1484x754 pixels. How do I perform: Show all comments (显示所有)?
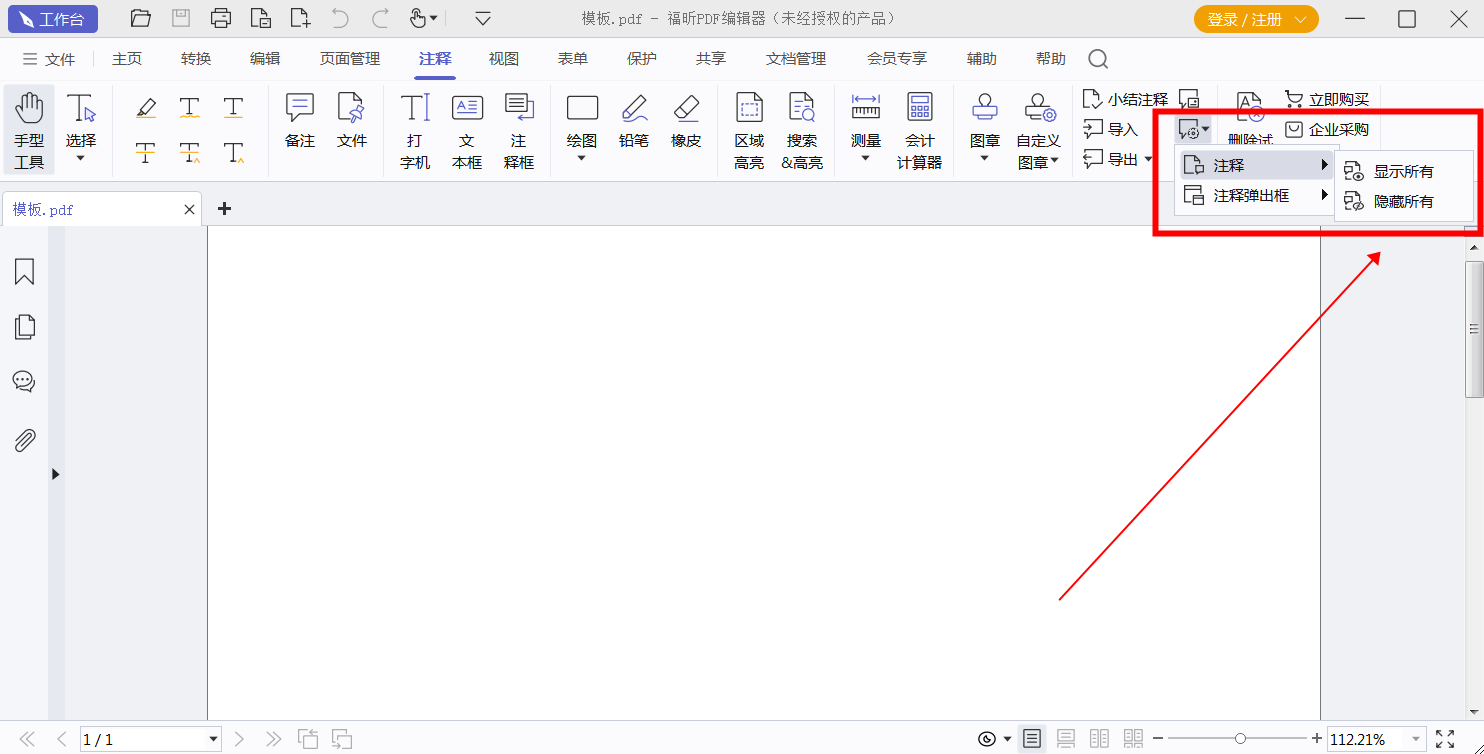pyautogui.click(x=1402, y=172)
